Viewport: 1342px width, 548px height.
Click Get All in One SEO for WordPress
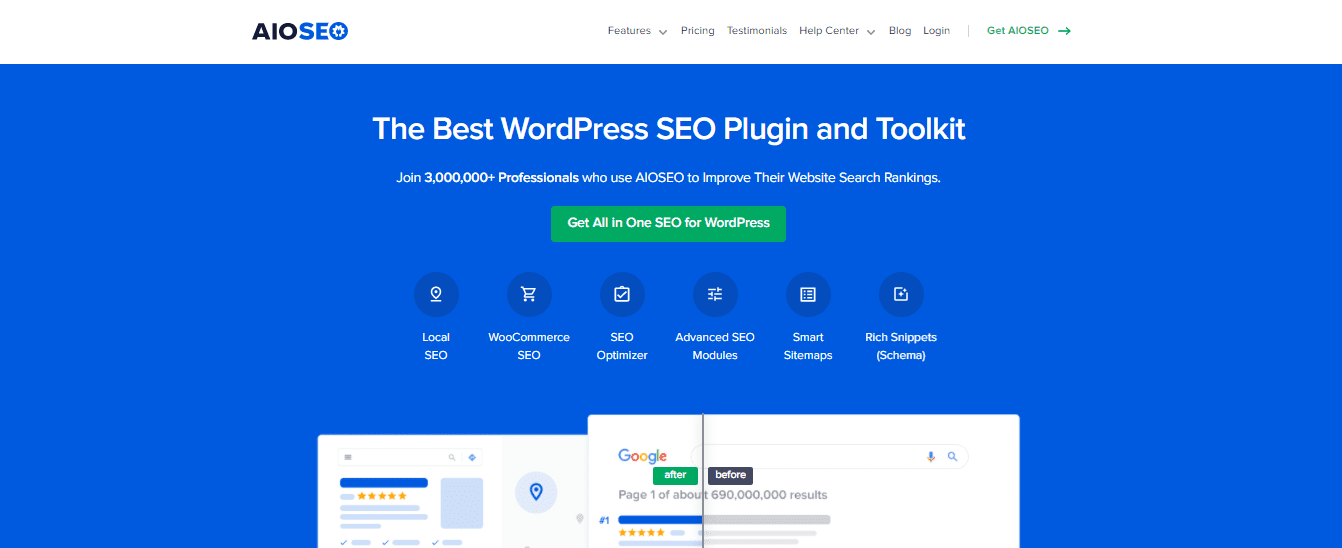pos(668,223)
